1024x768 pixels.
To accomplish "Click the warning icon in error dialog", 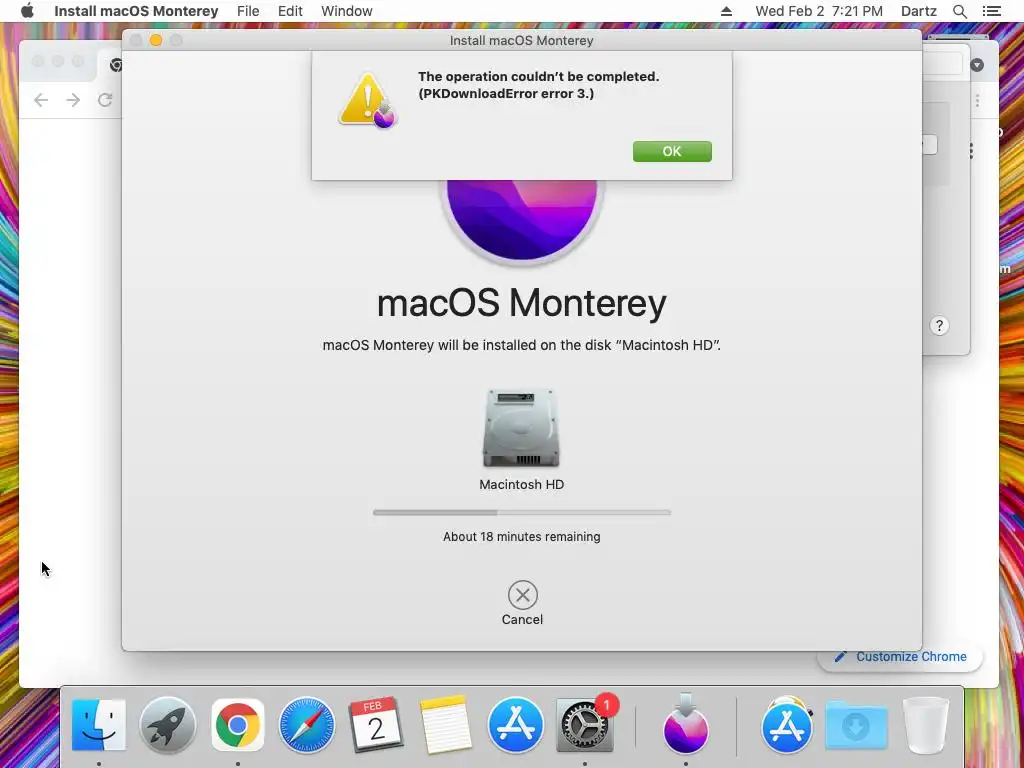I will tap(368, 100).
